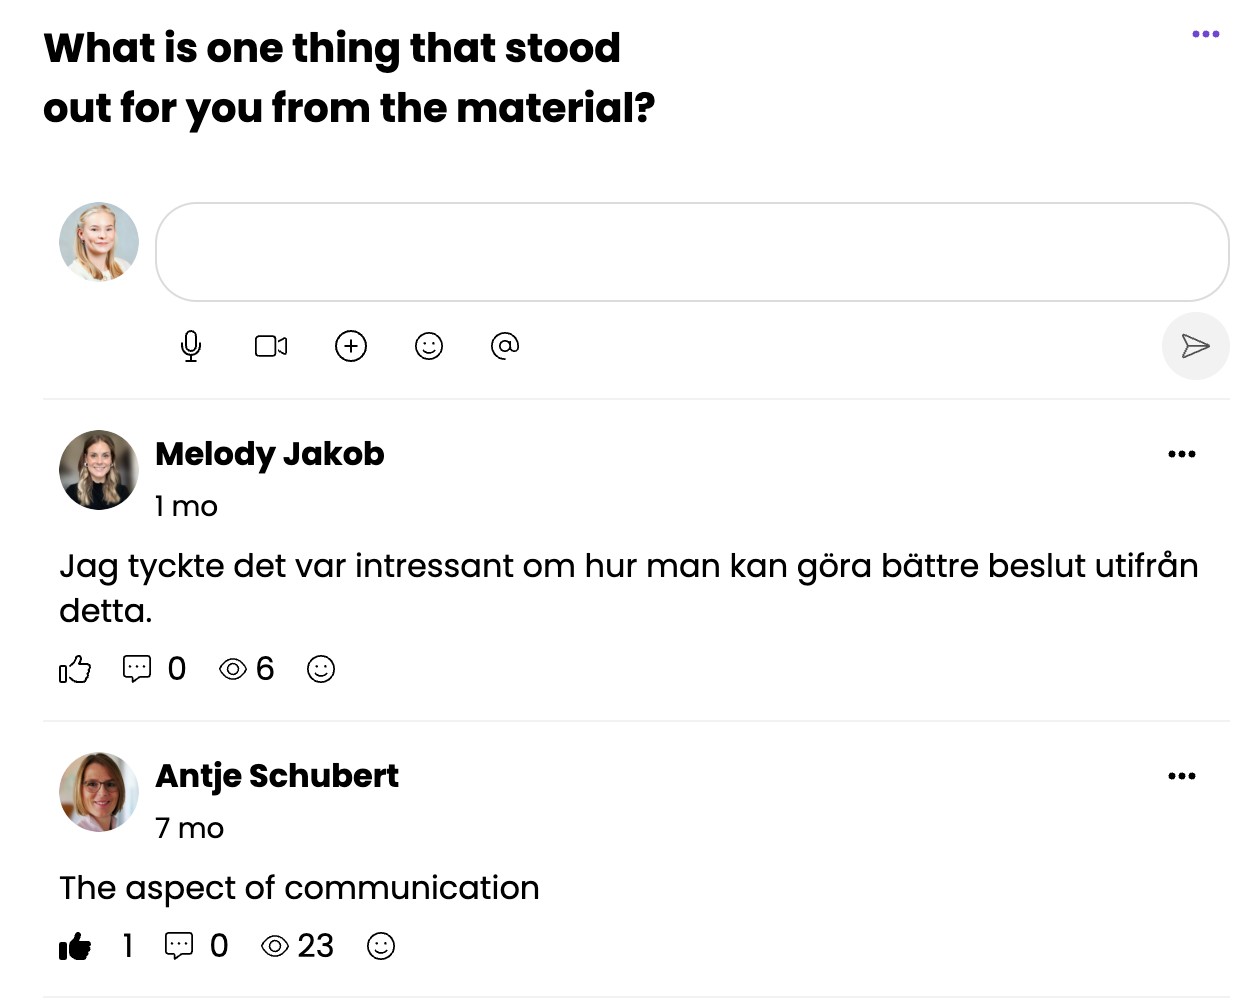Image resolution: width=1256 pixels, height=1008 pixels.
Task: Click reply icon on Antje Schubert's comment
Action: [x=179, y=946]
